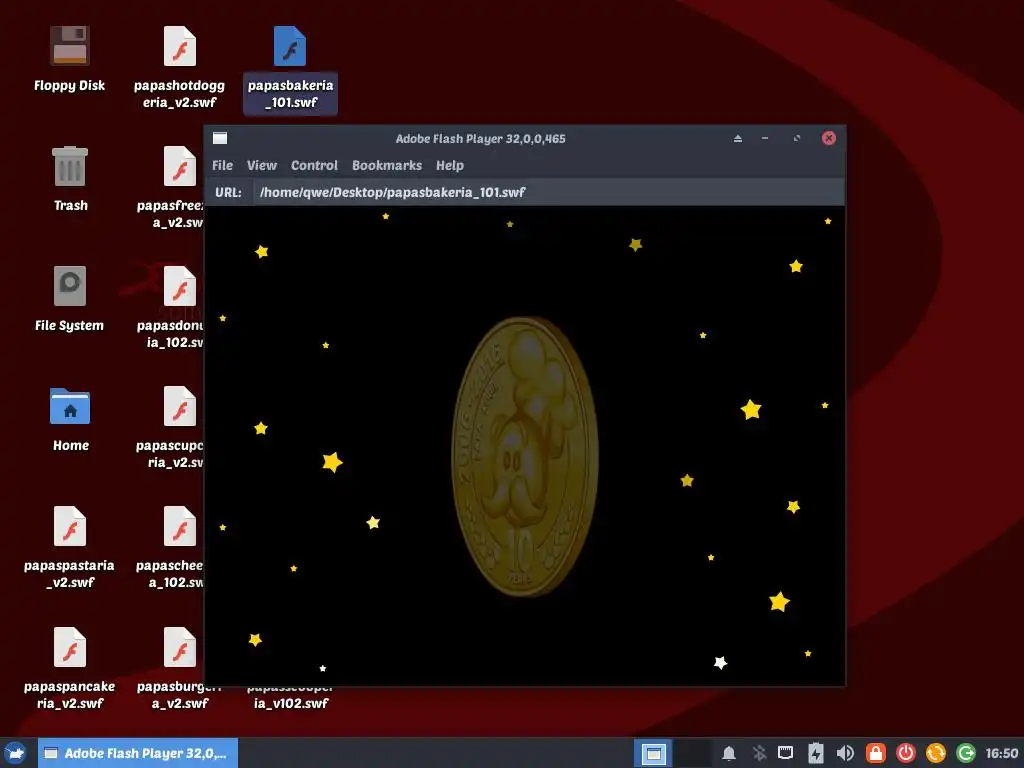Maximize the Flash Player window
1024x768 pixels.
(797, 138)
